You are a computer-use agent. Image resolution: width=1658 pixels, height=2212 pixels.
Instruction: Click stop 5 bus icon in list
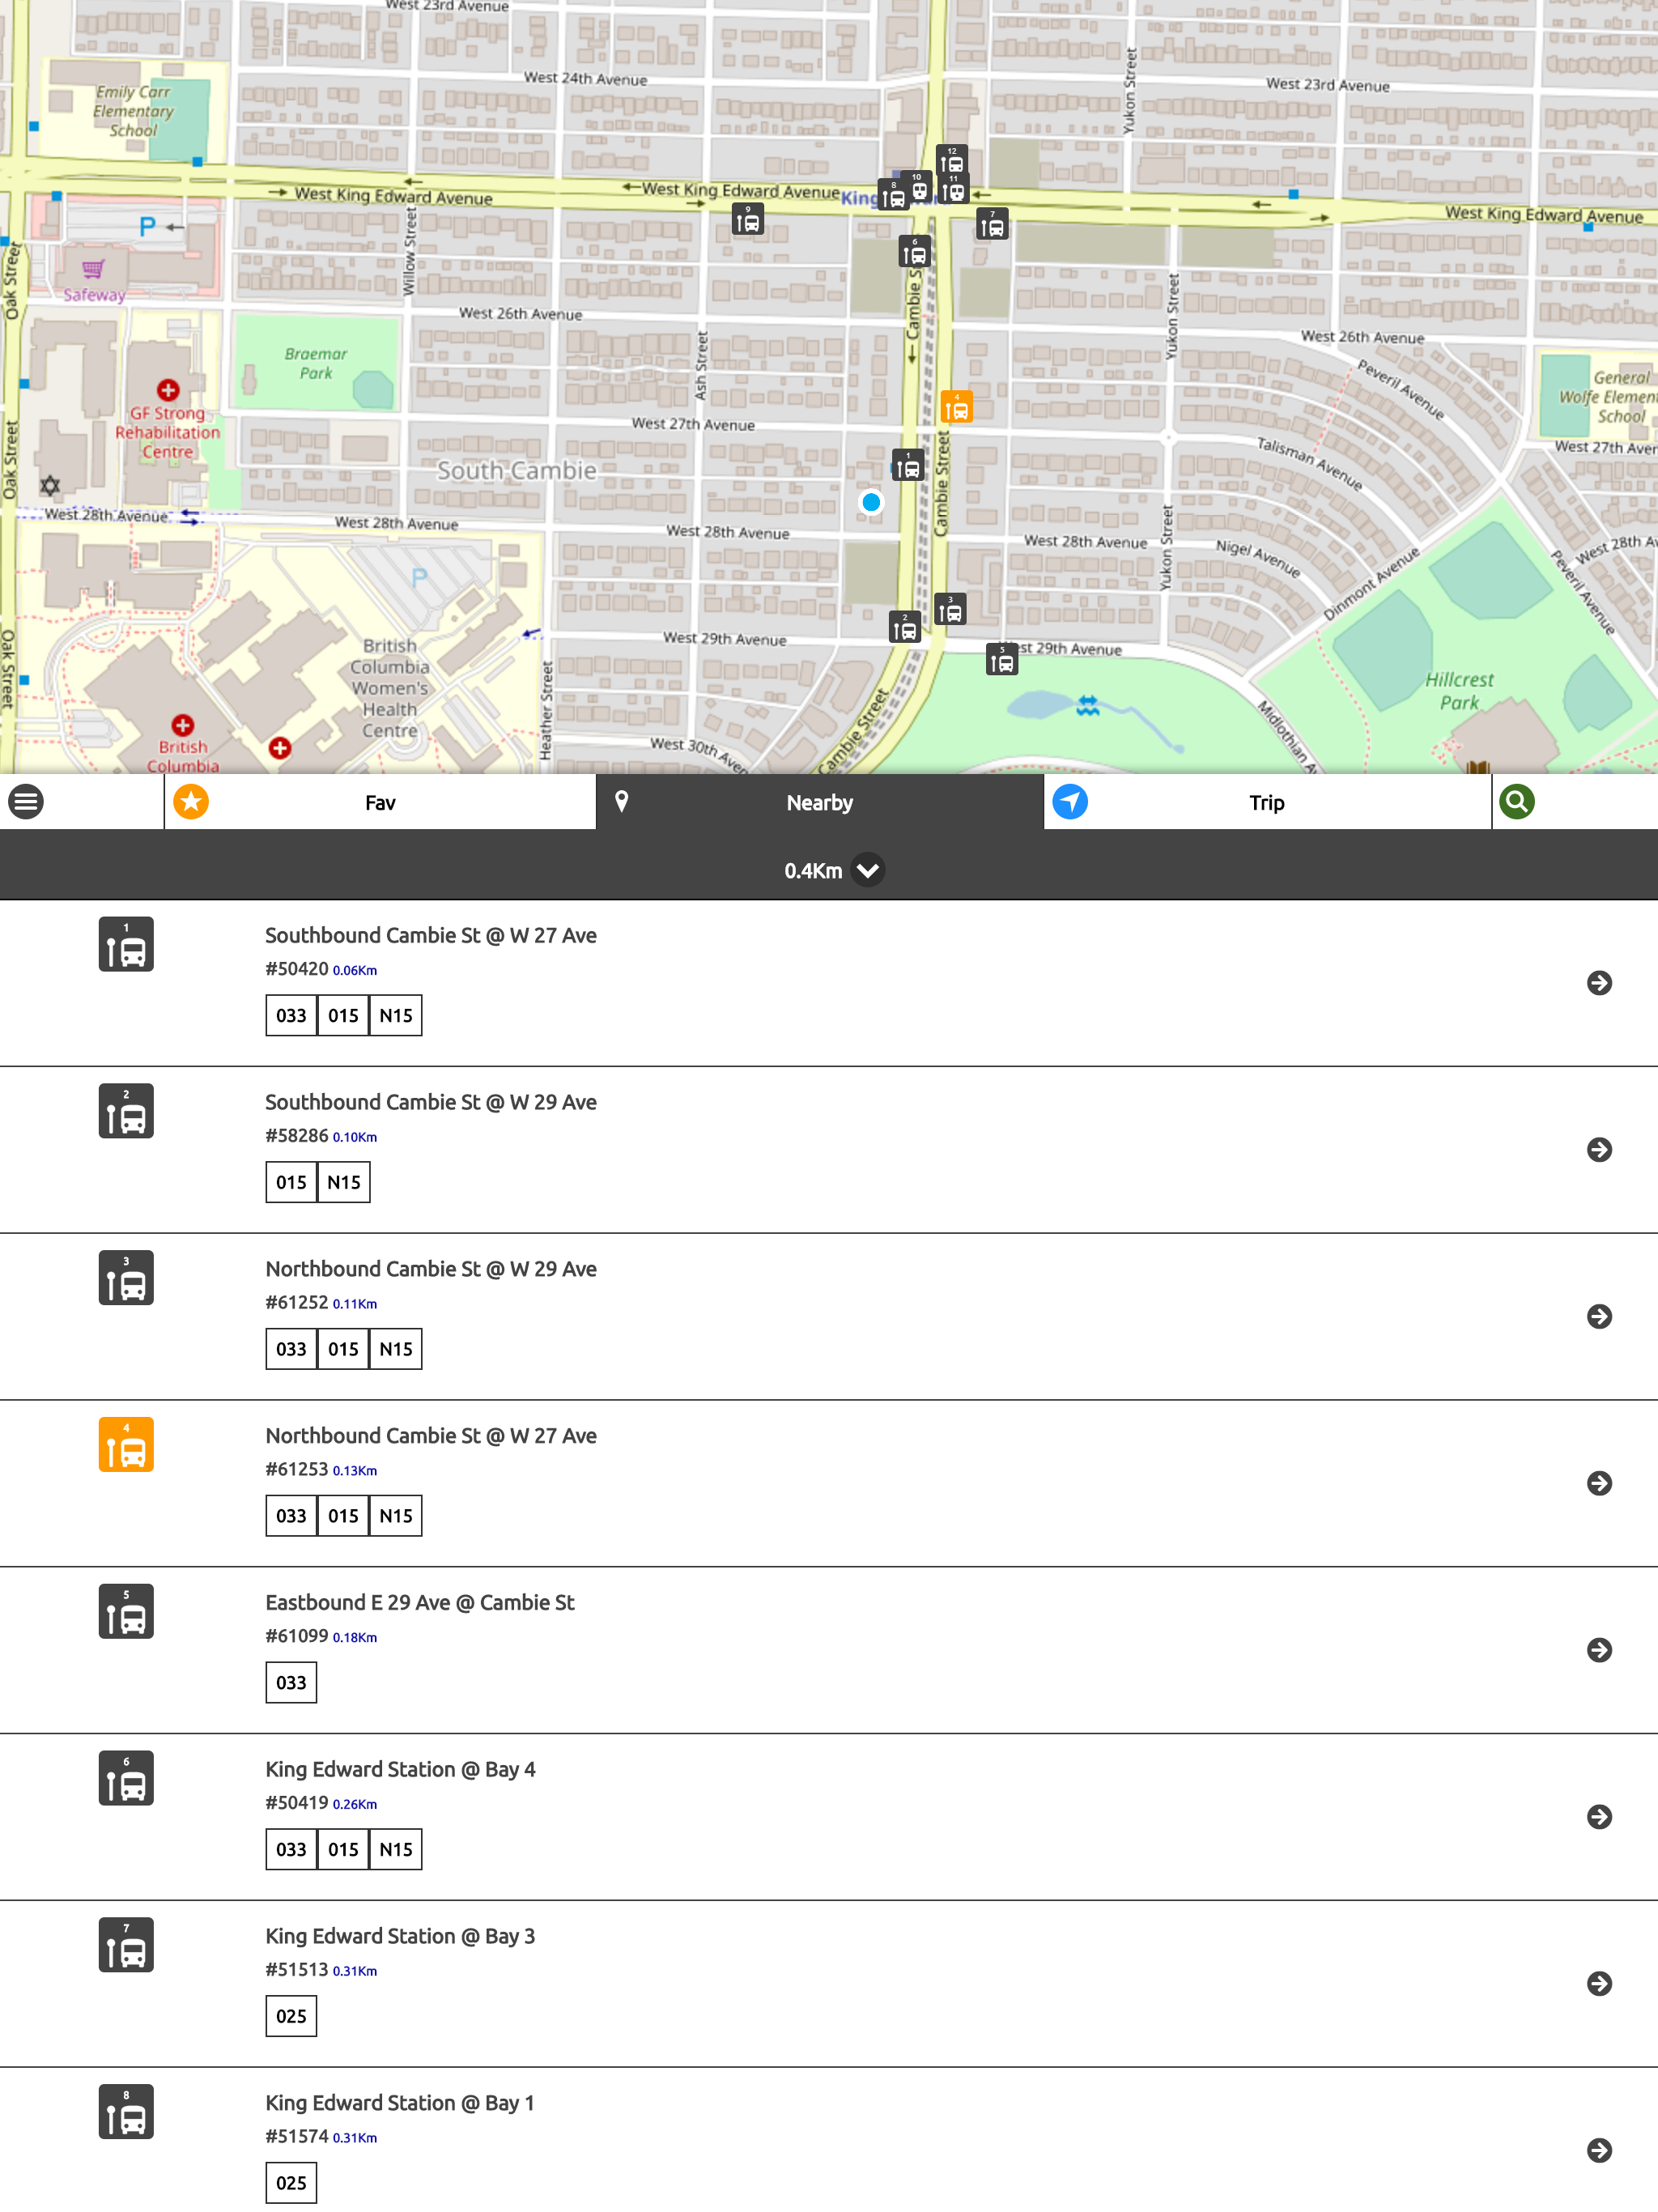point(126,1611)
